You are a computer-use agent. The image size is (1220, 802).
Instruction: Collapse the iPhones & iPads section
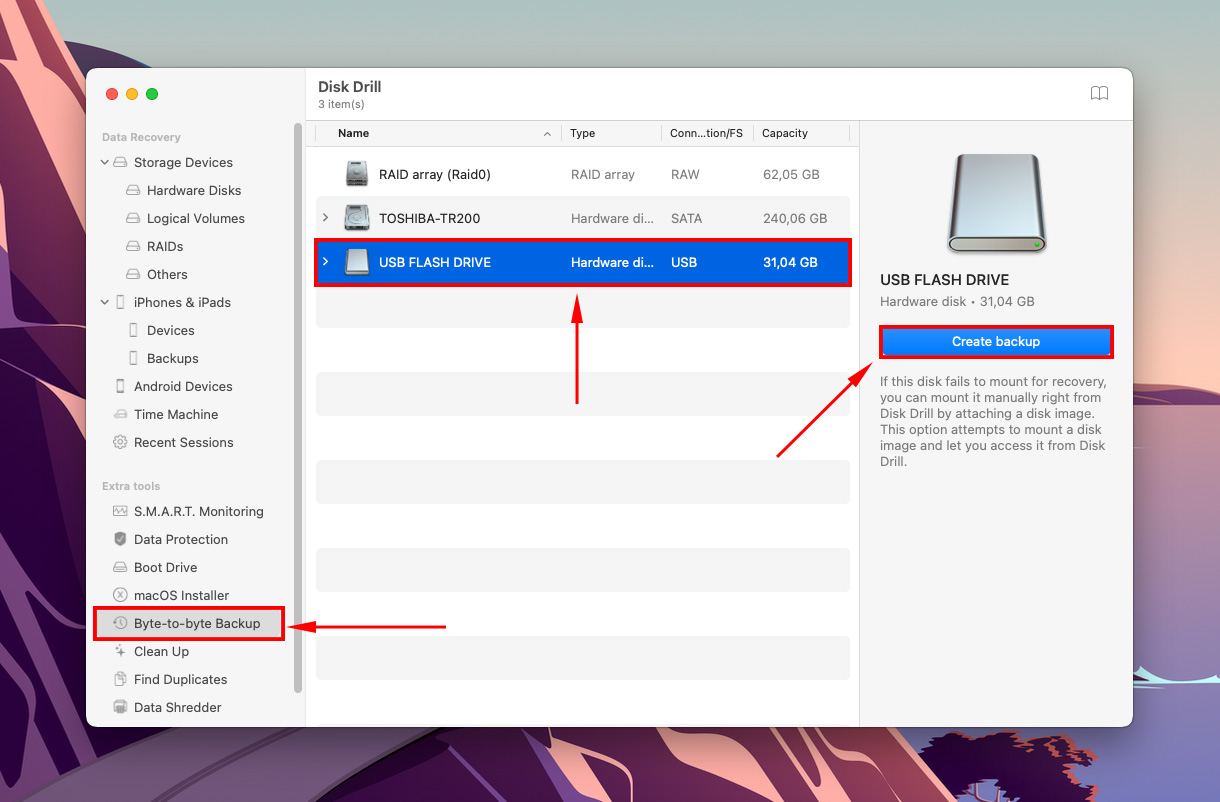tap(105, 302)
